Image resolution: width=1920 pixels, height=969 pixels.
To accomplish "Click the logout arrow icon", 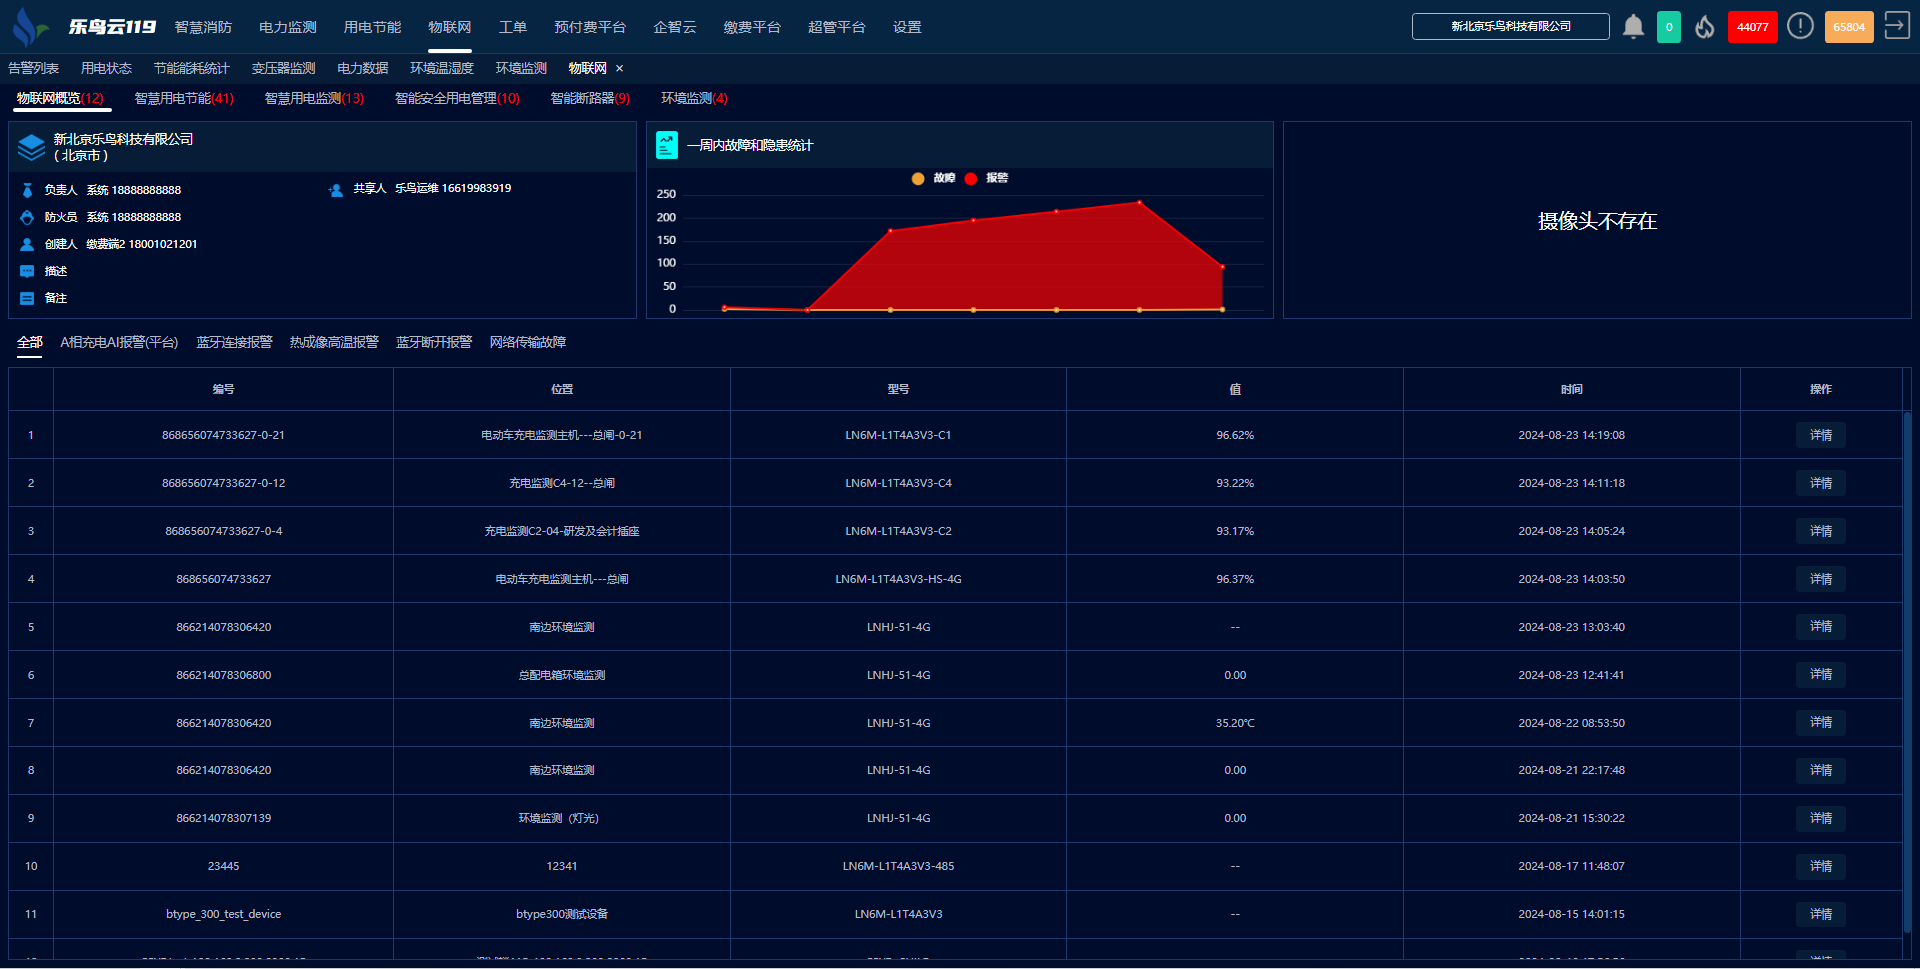I will pyautogui.click(x=1896, y=26).
